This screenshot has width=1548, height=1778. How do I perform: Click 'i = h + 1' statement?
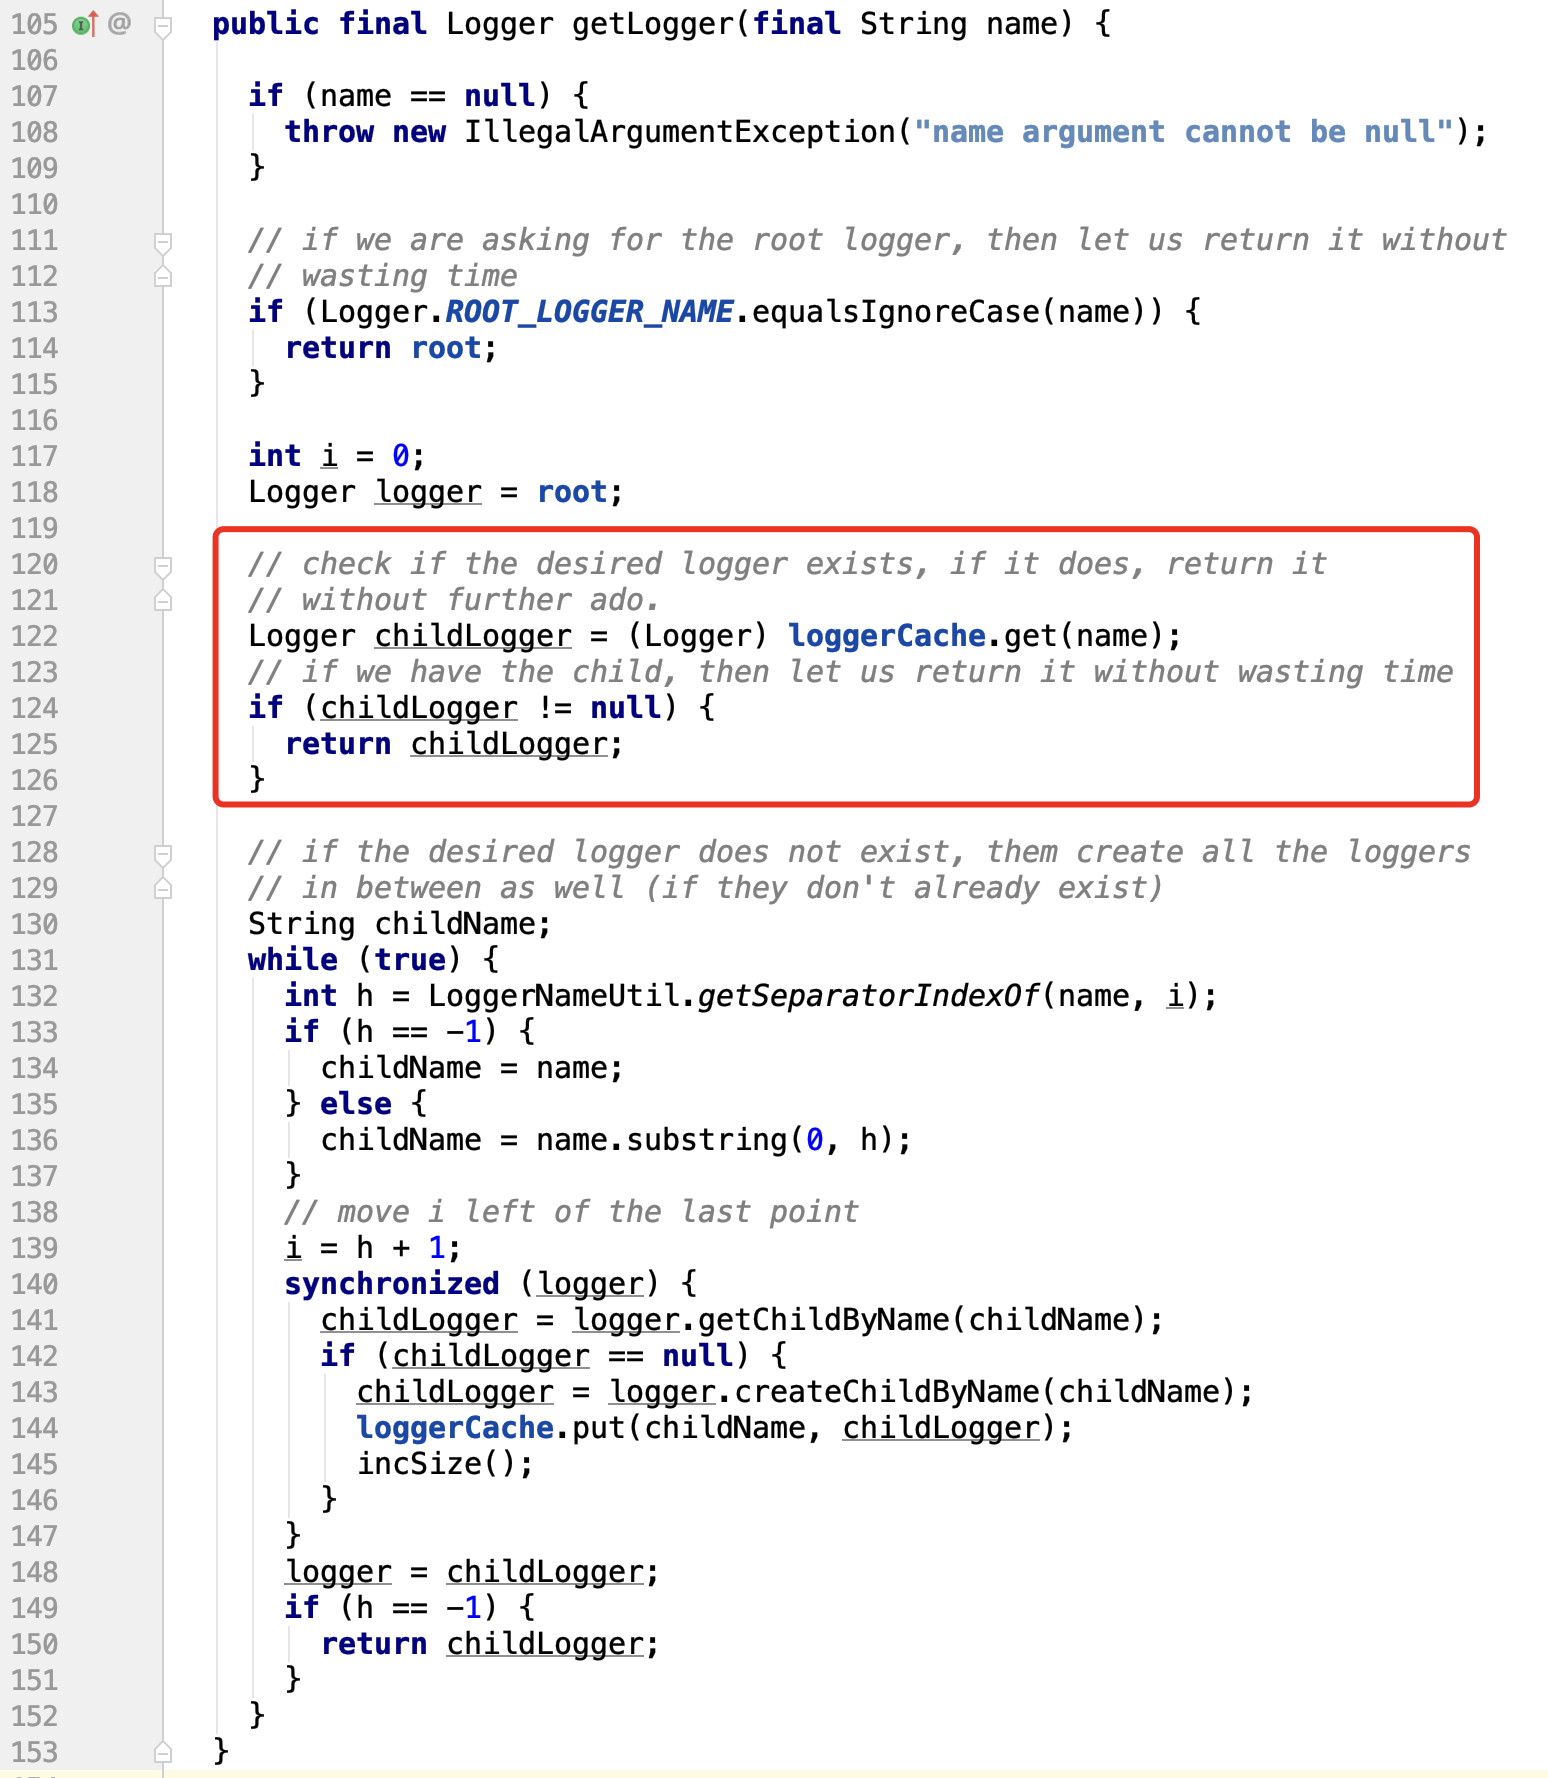[x=373, y=1248]
